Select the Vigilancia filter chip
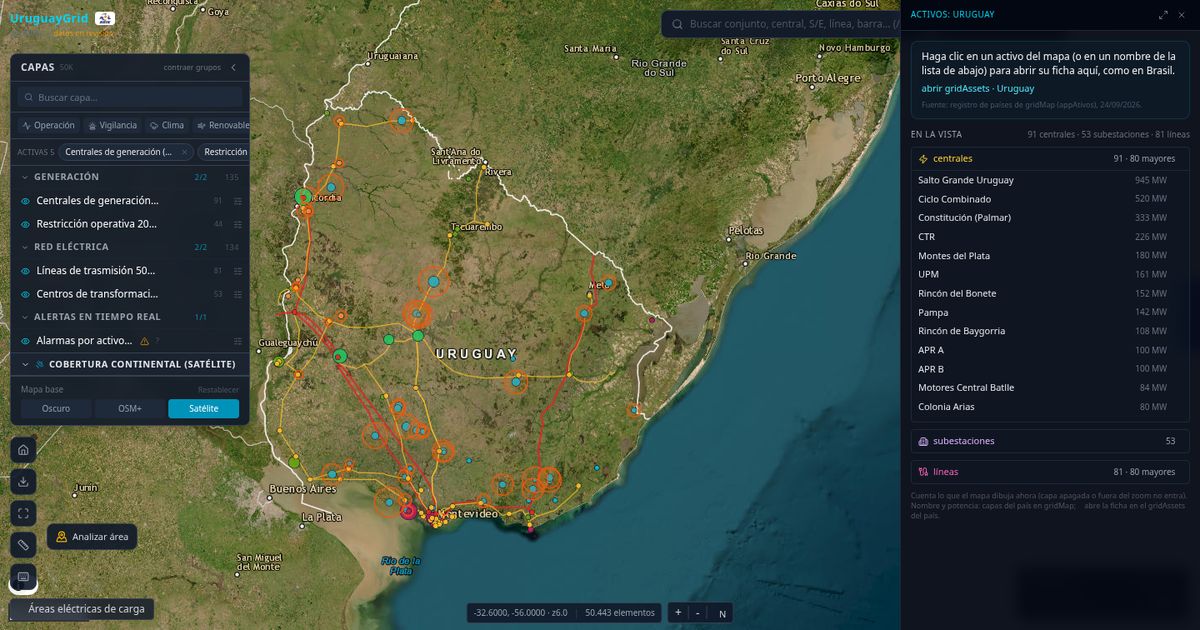 [112, 125]
